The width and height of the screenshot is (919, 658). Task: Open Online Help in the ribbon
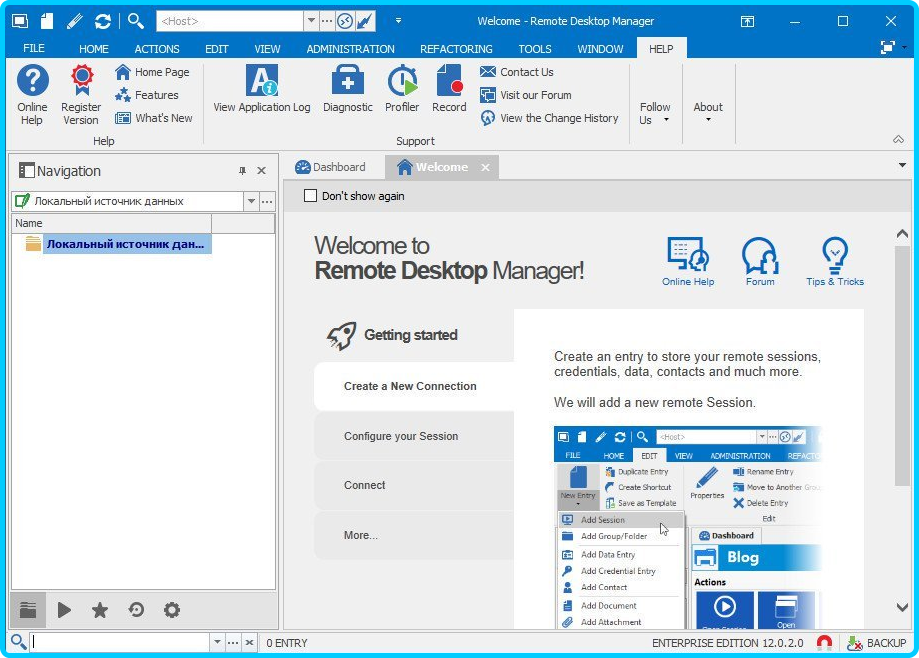[32, 95]
